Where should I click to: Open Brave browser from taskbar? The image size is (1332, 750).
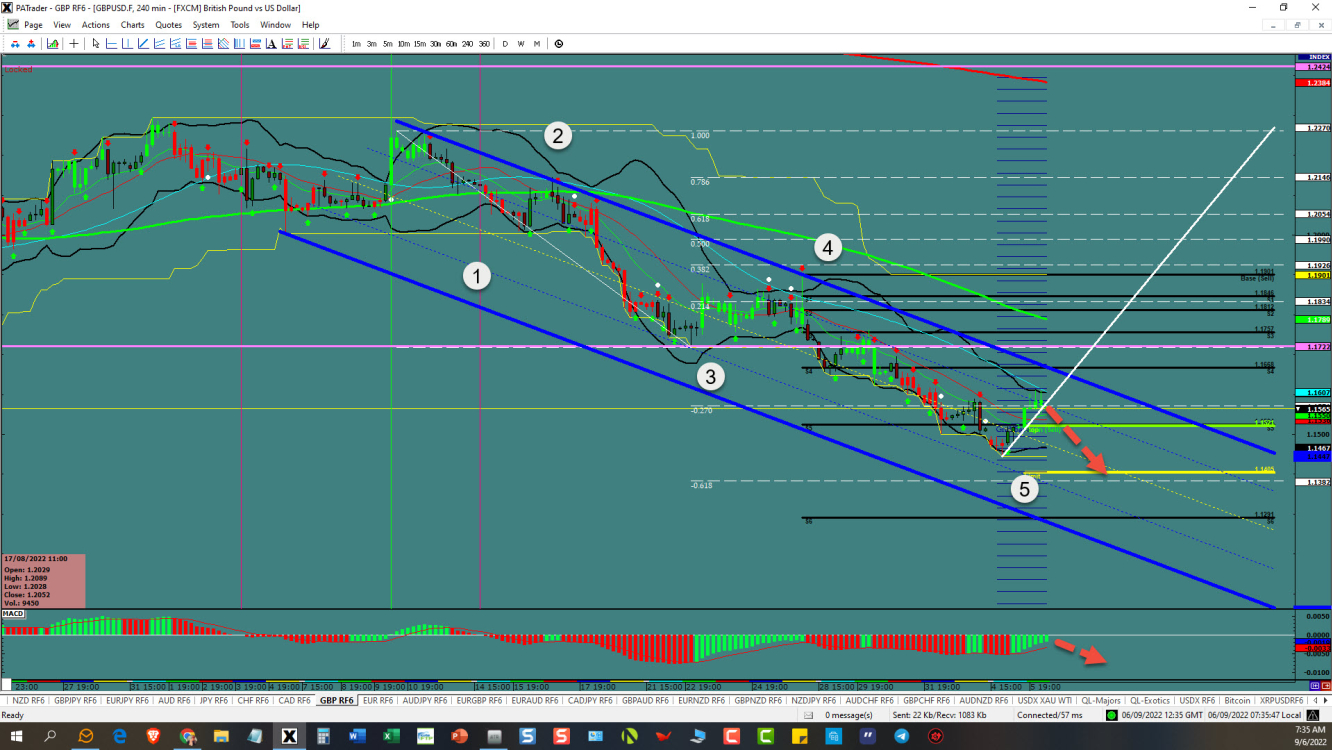pyautogui.click(x=153, y=736)
